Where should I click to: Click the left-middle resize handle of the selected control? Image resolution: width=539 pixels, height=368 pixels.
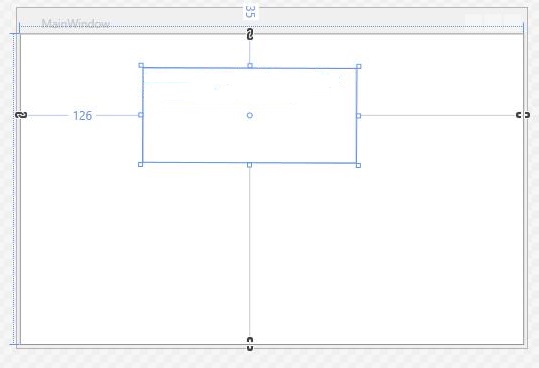141,115
